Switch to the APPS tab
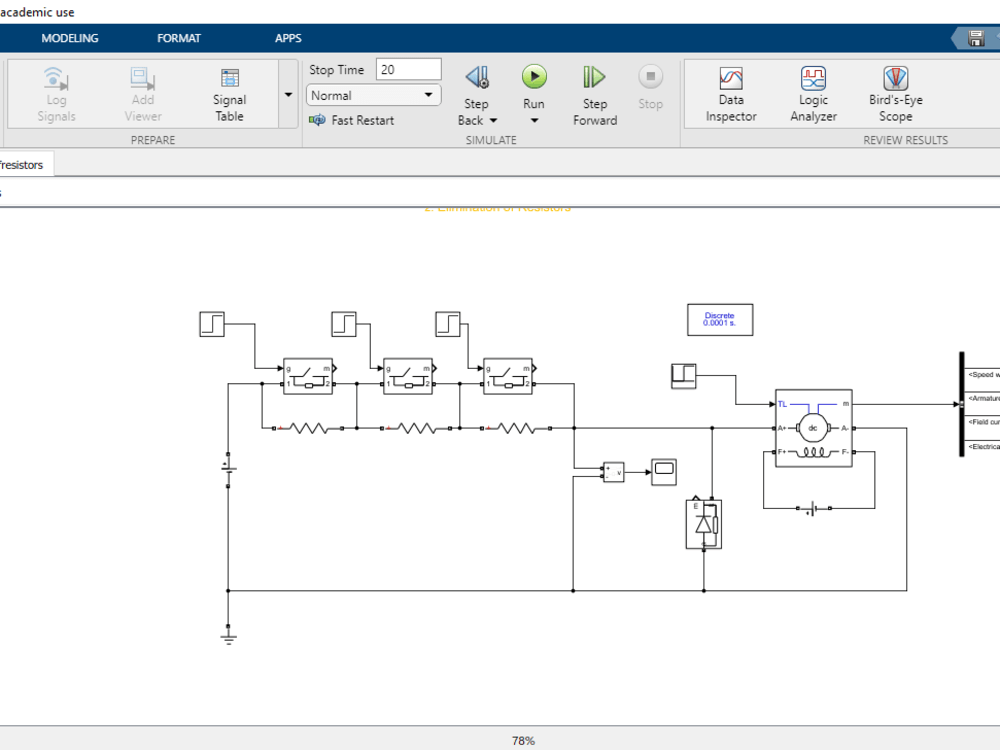 pyautogui.click(x=288, y=38)
